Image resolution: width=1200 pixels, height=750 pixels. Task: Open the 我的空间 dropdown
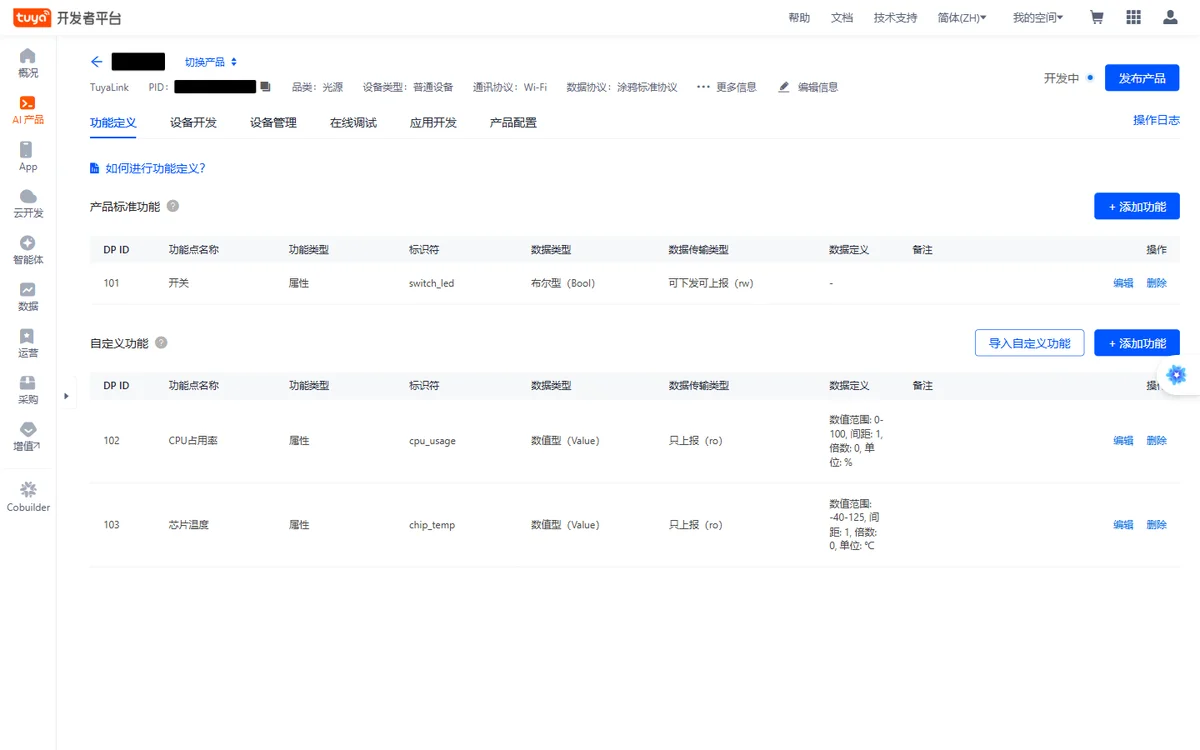coord(1037,18)
